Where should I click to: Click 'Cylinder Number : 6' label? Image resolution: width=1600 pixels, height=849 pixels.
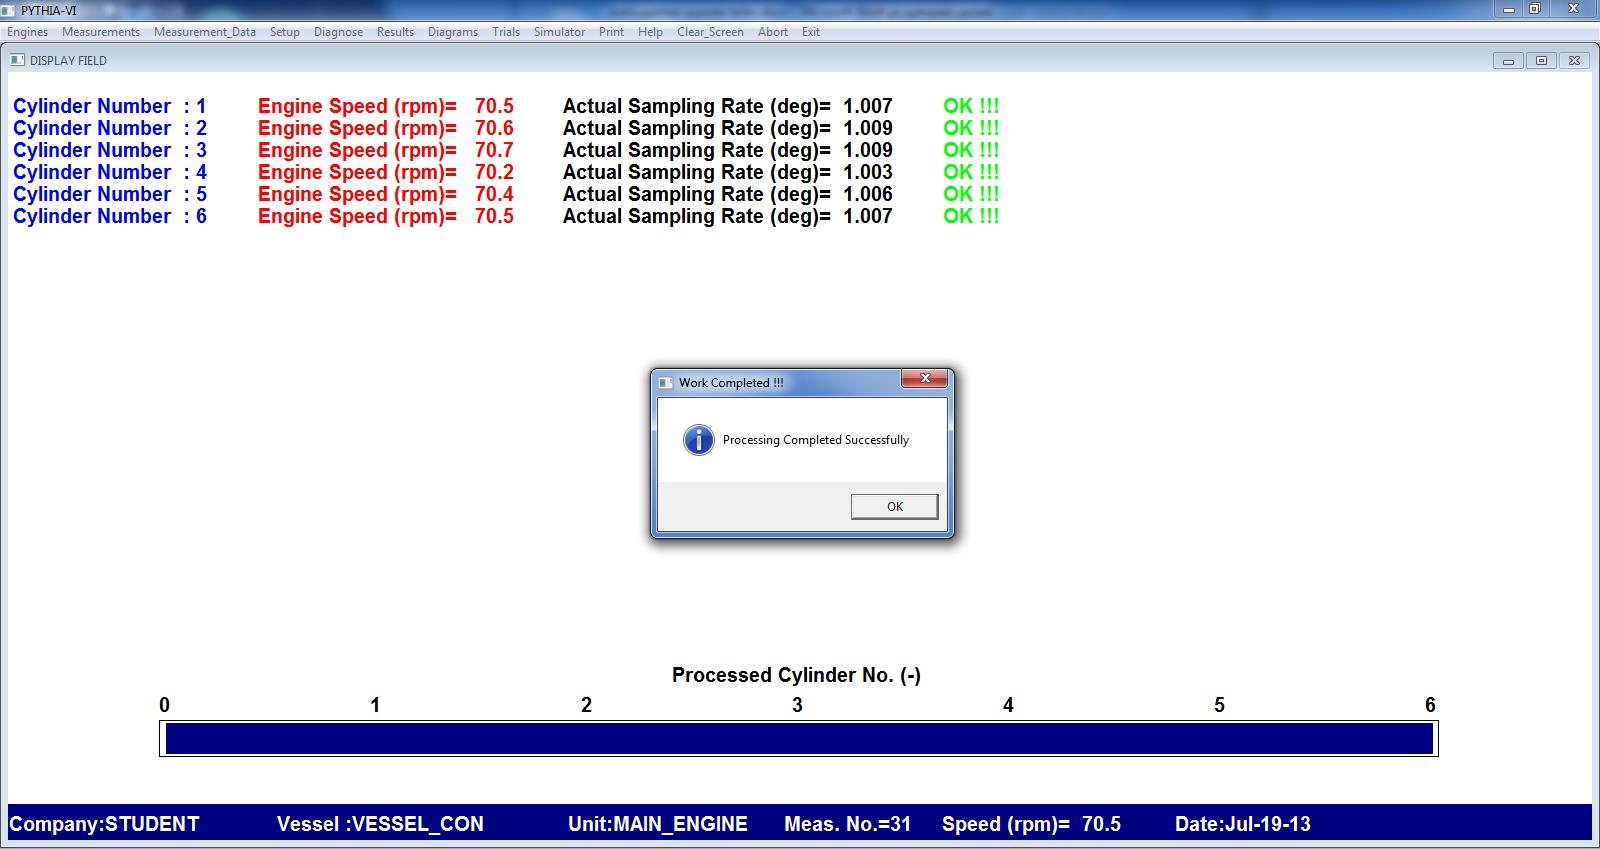click(110, 216)
